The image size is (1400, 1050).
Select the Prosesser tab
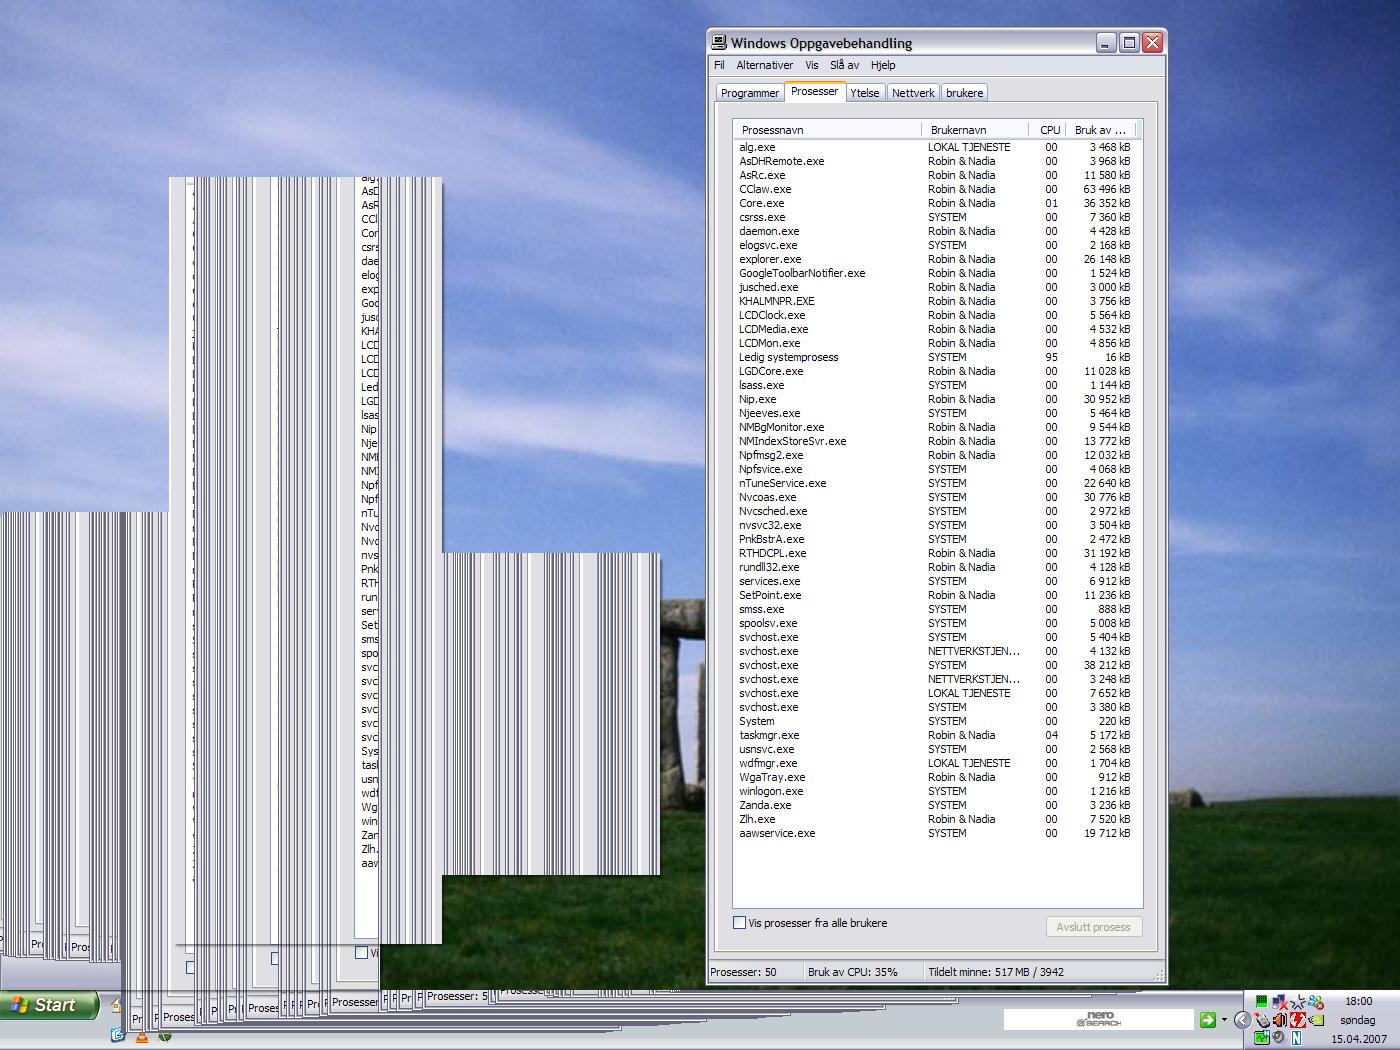(815, 91)
